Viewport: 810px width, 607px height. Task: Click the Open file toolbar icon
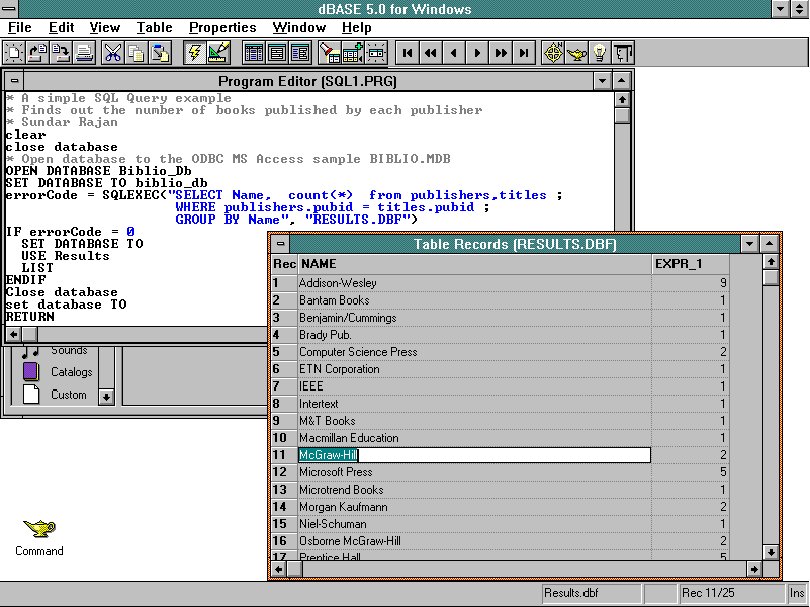[x=37, y=53]
